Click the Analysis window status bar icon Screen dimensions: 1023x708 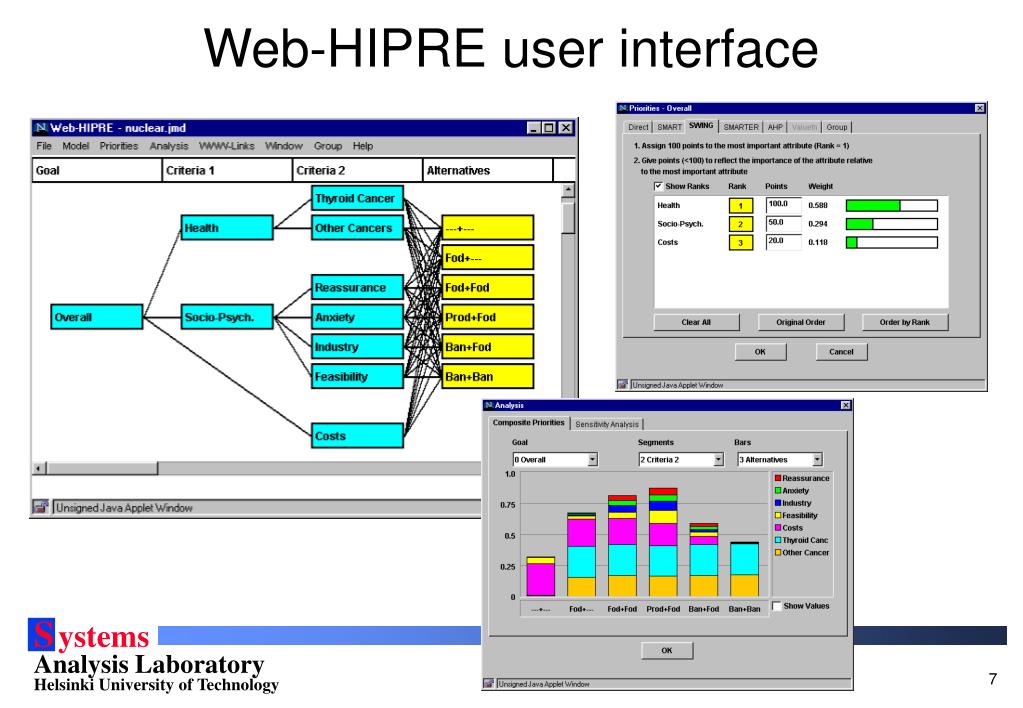(489, 683)
